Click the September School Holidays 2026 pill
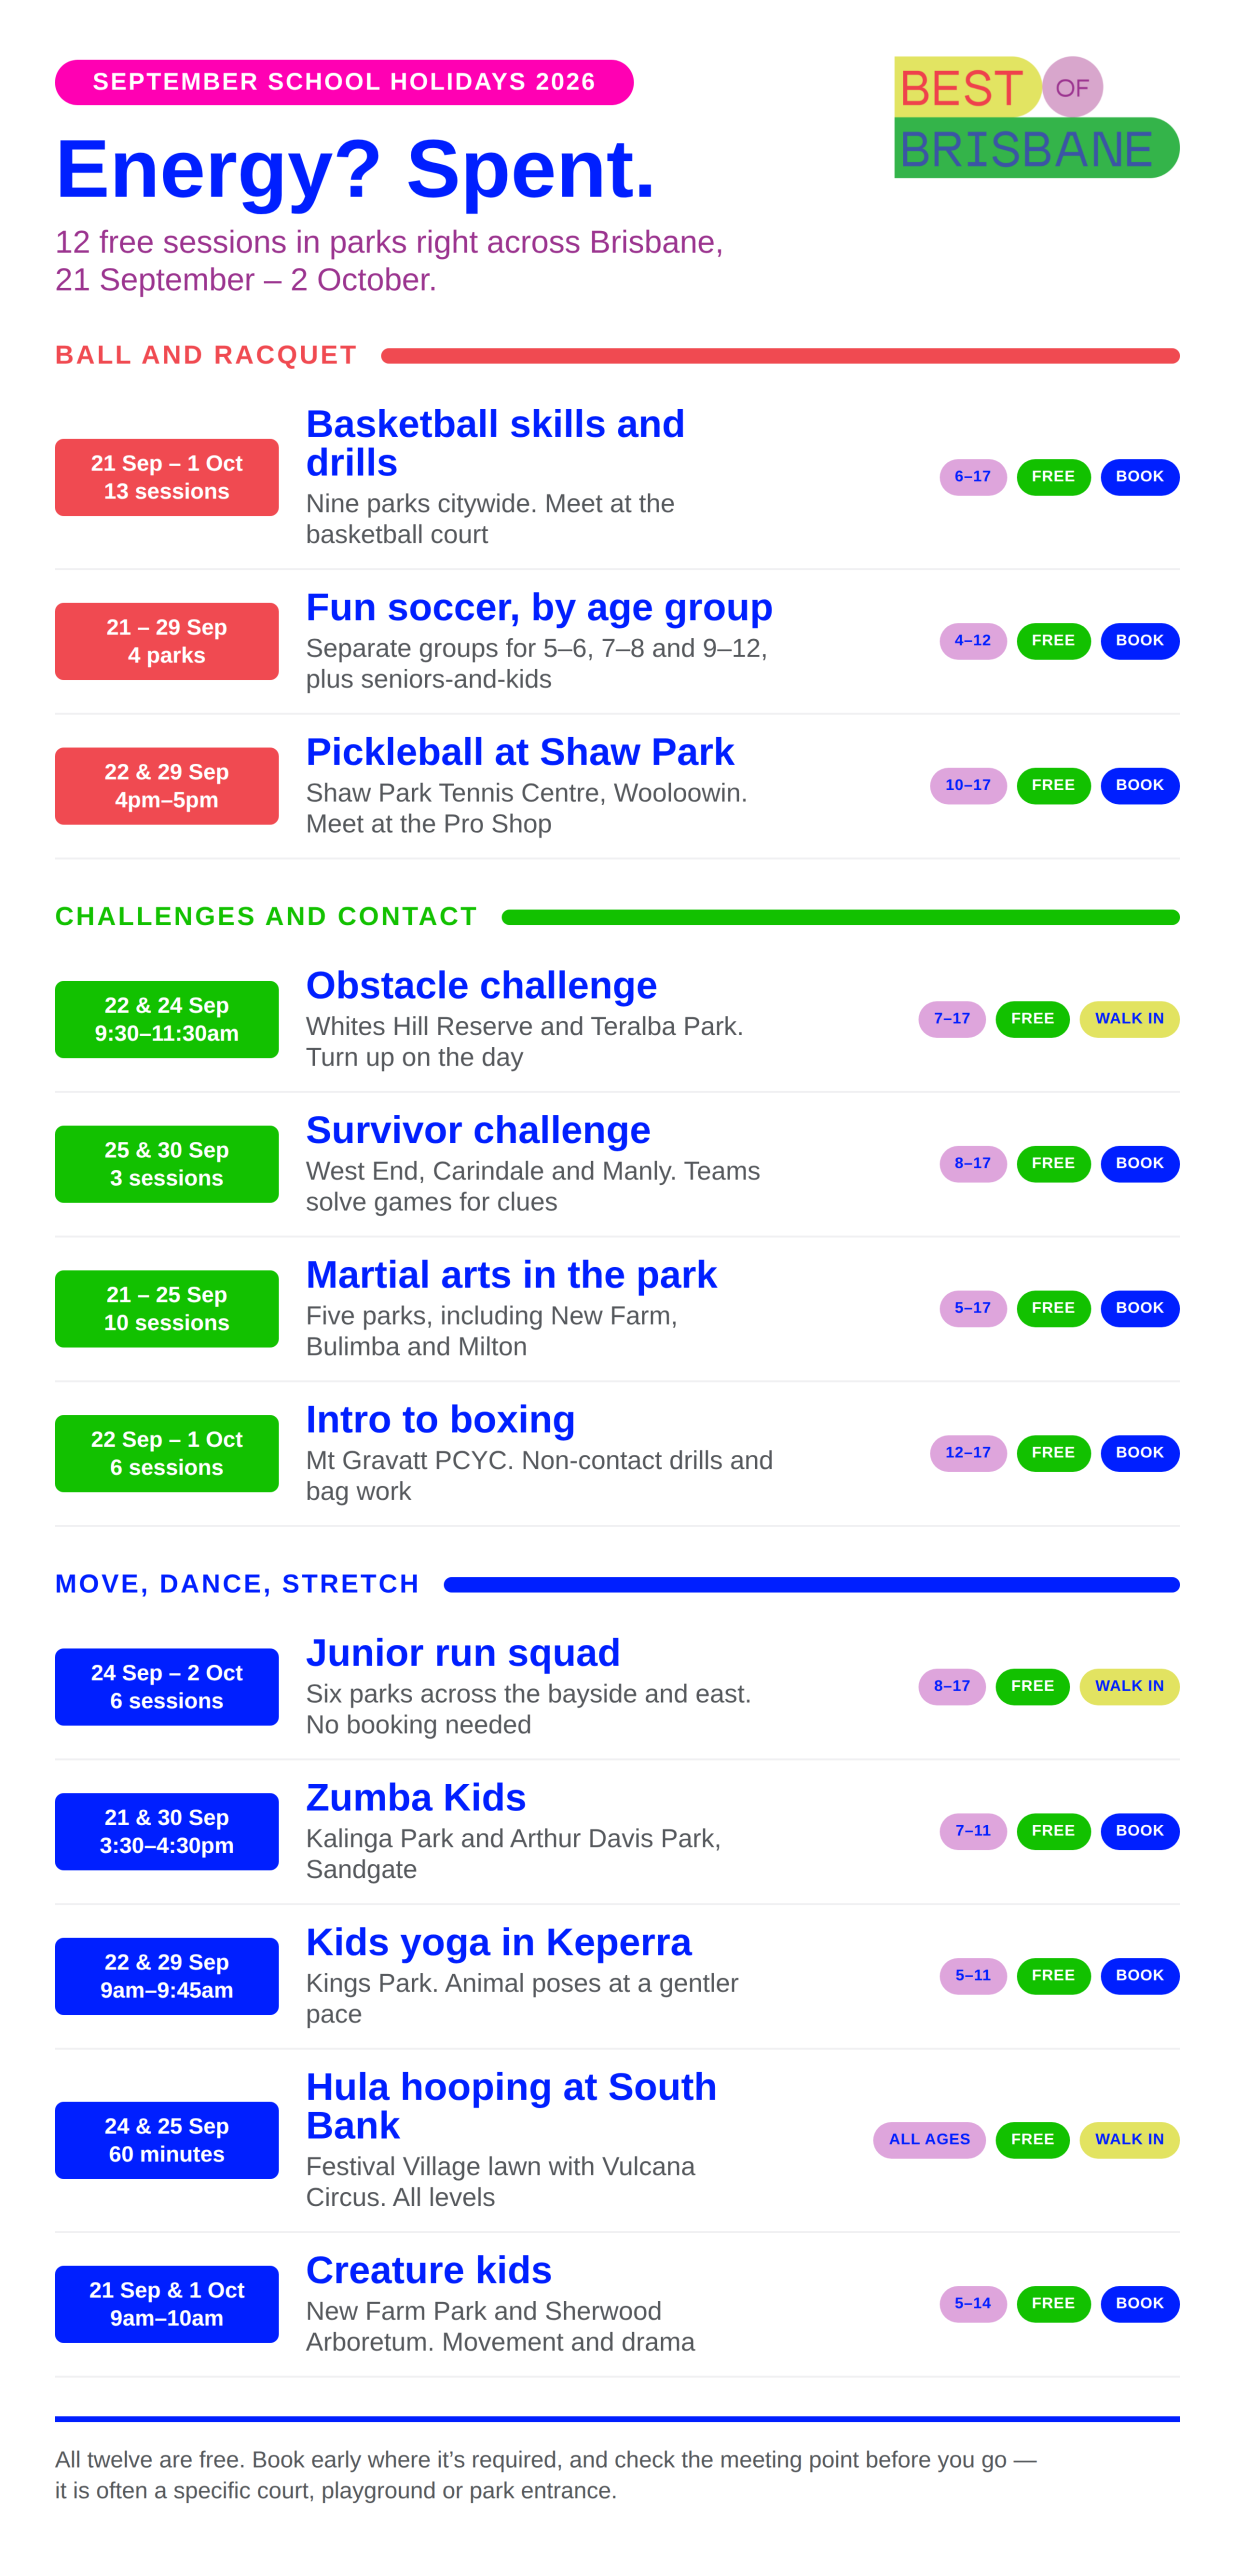This screenshot has width=1235, height=2560. click(344, 82)
